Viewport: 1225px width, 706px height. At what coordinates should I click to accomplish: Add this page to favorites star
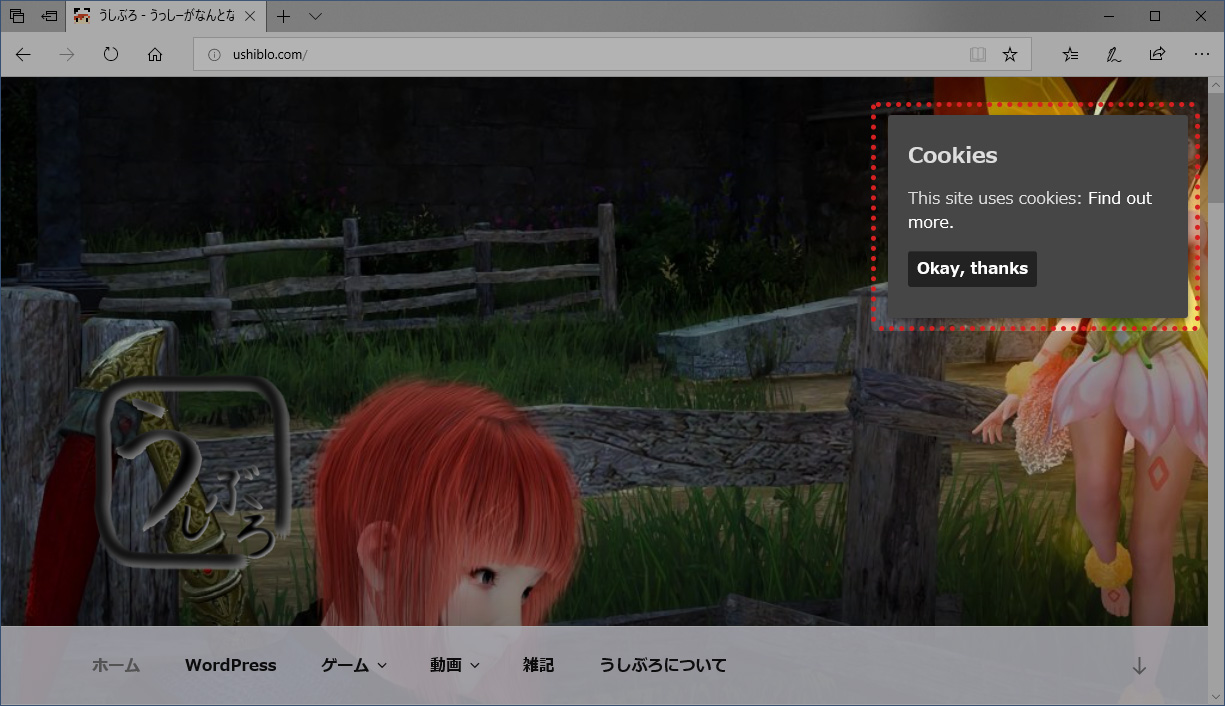click(1010, 55)
